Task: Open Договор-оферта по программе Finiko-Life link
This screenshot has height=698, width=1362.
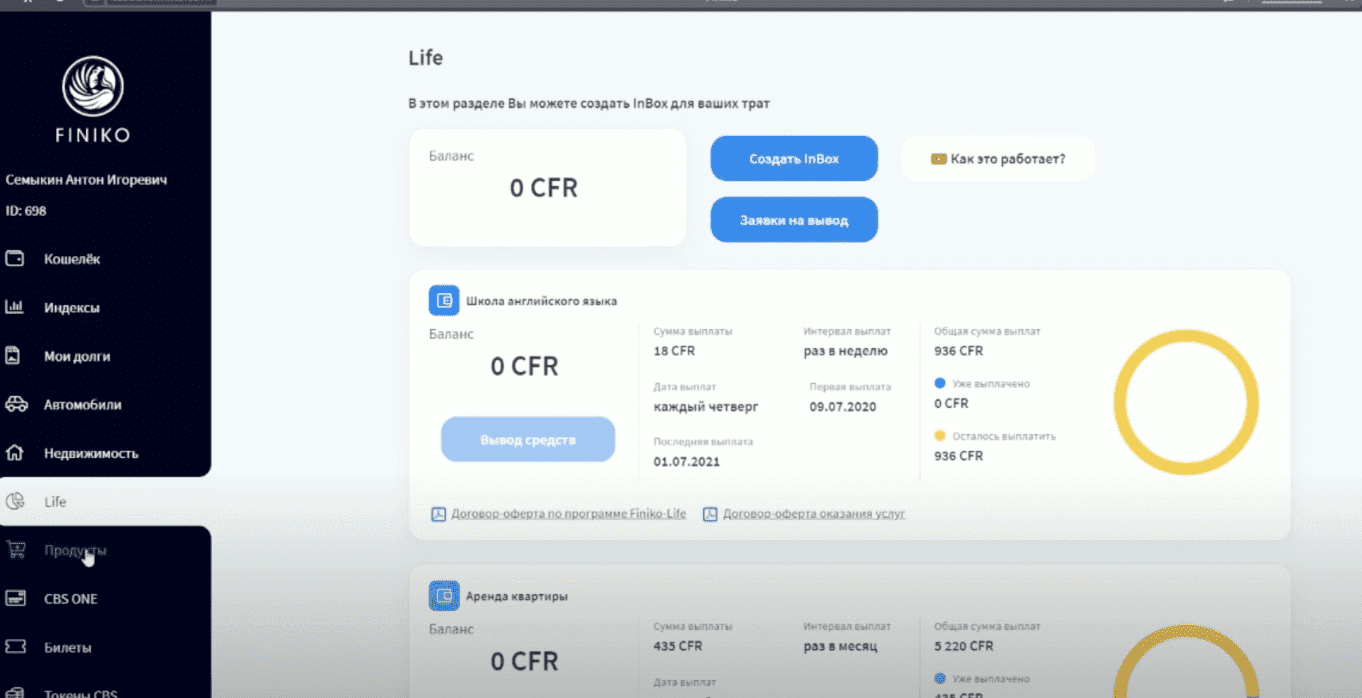Action: (x=568, y=514)
